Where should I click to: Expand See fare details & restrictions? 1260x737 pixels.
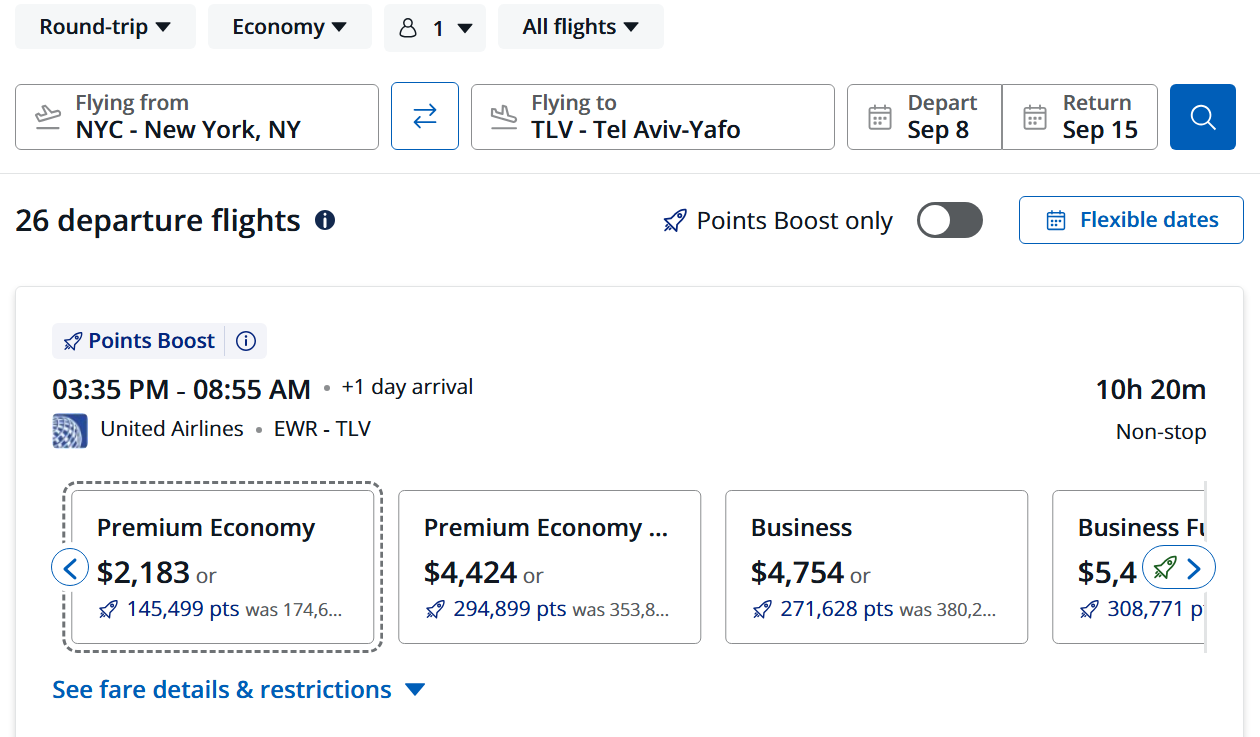click(239, 690)
